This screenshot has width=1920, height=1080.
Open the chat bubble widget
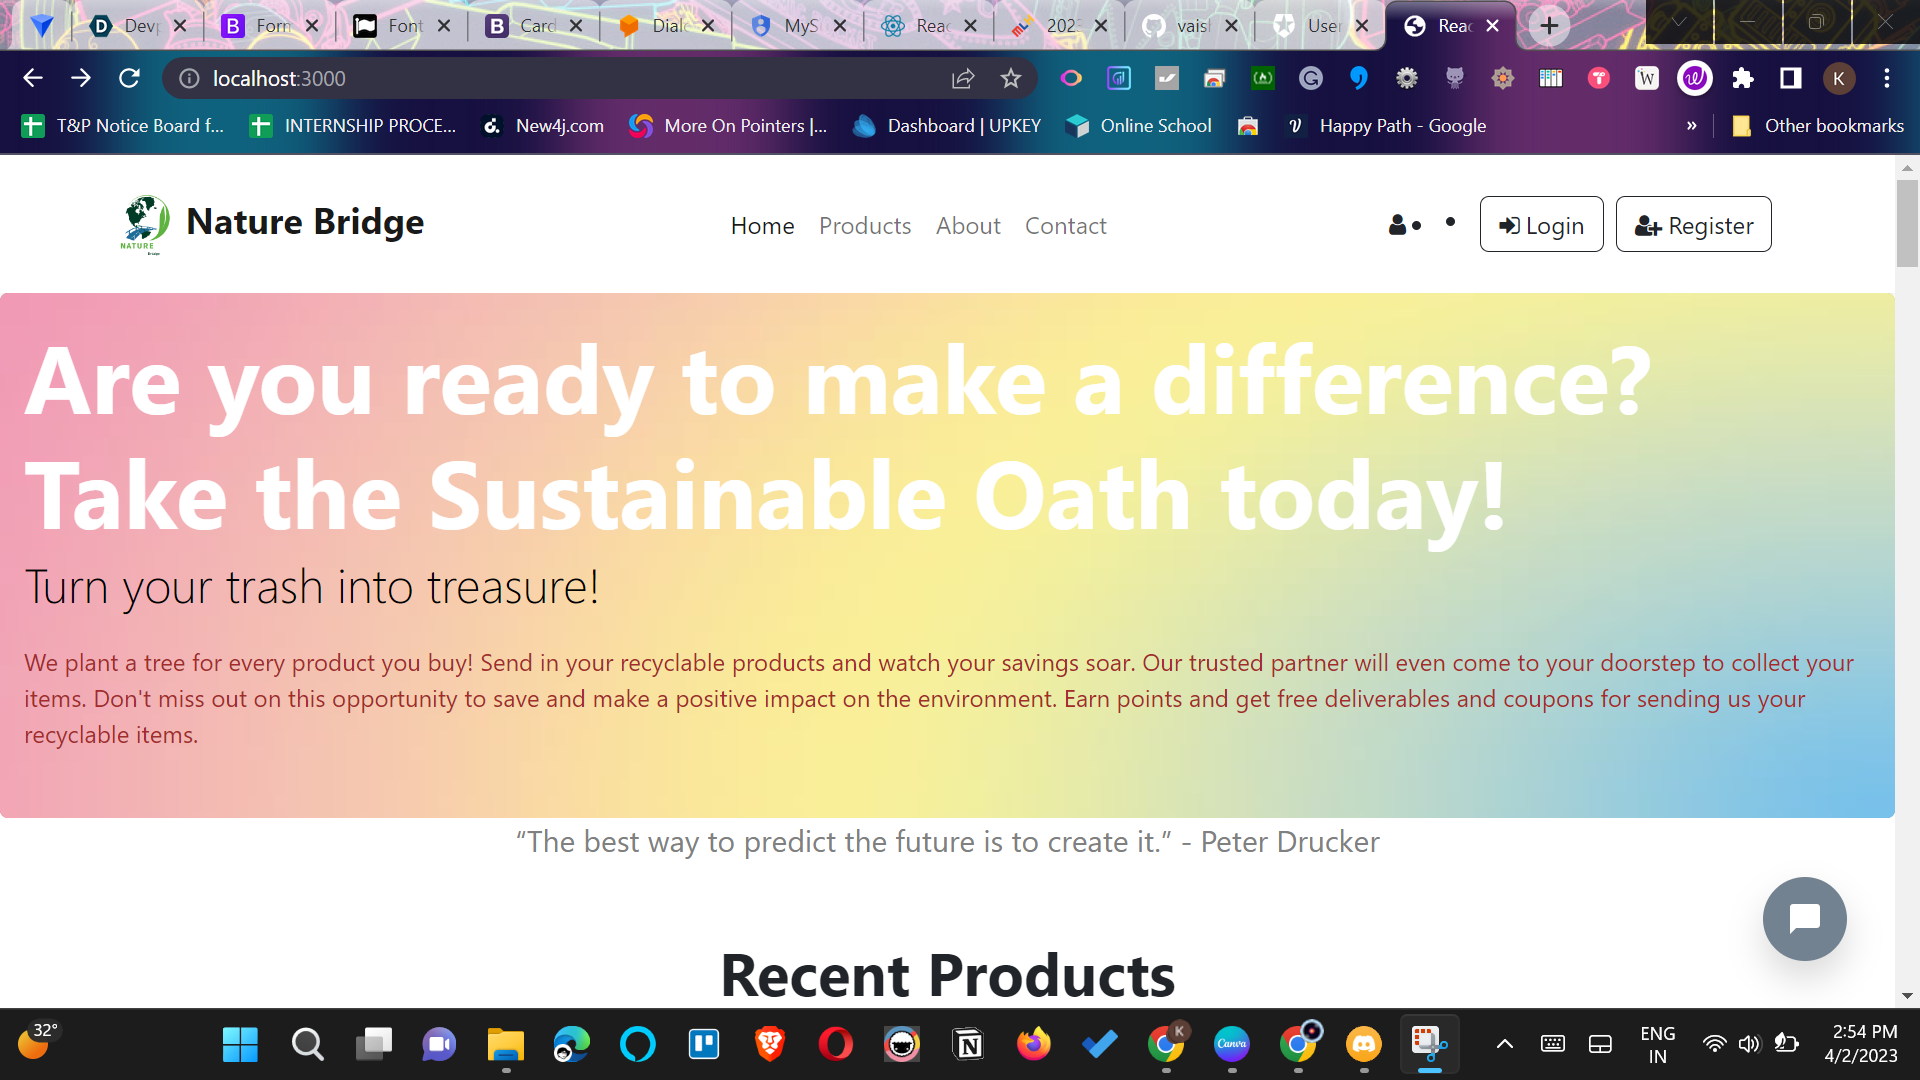point(1804,918)
